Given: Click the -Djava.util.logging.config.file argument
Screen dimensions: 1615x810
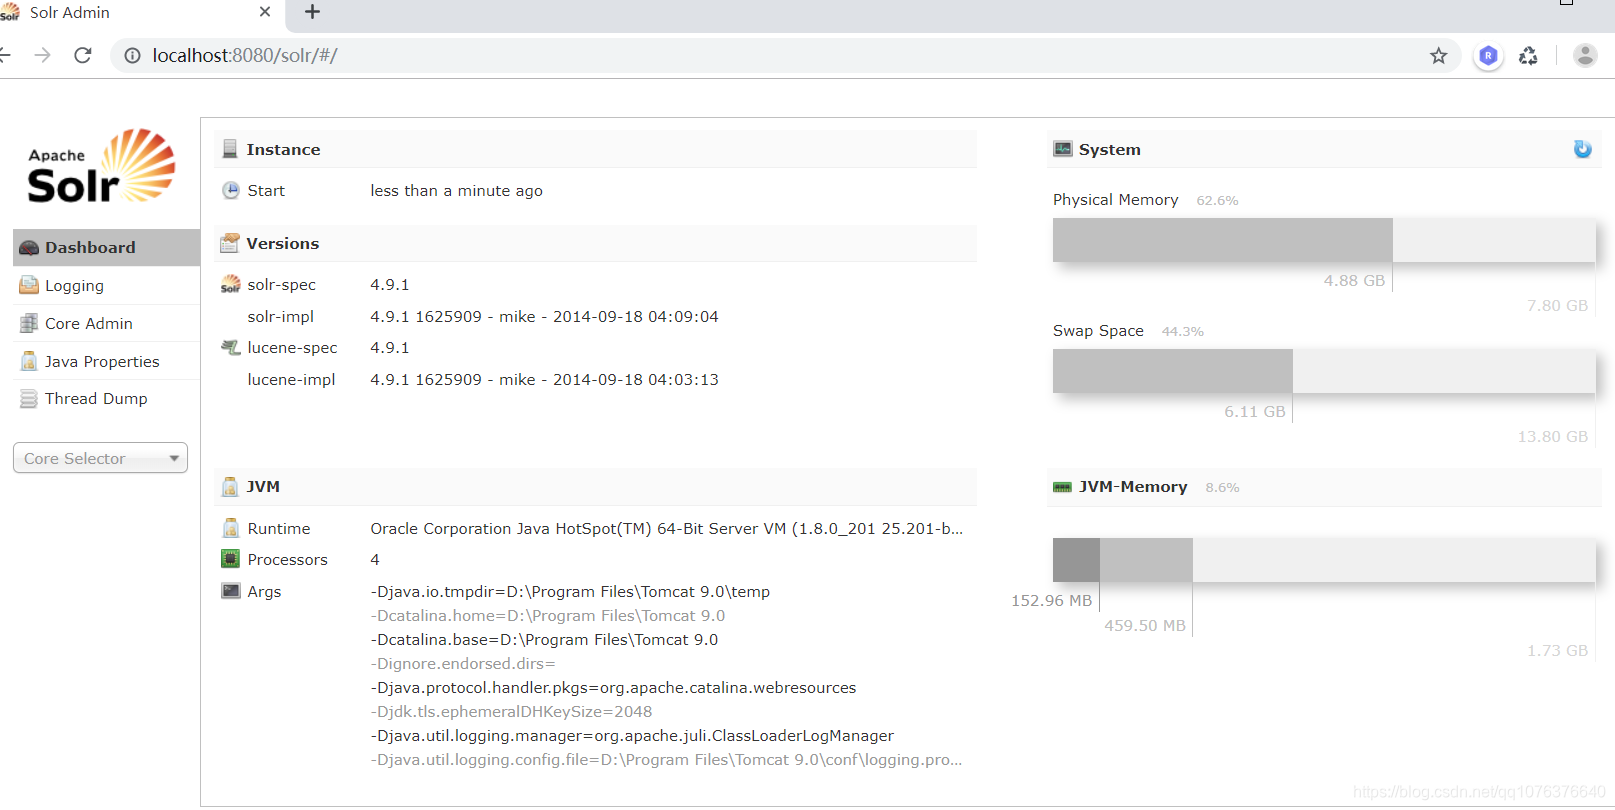Looking at the screenshot, I should pos(666,759).
